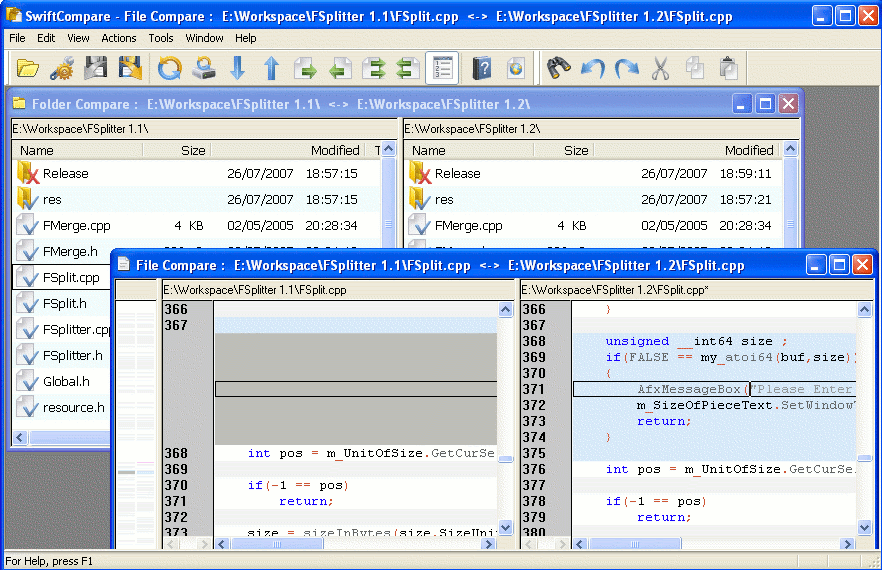
Task: Save the file with the grey floppy icon
Action: (x=96, y=68)
